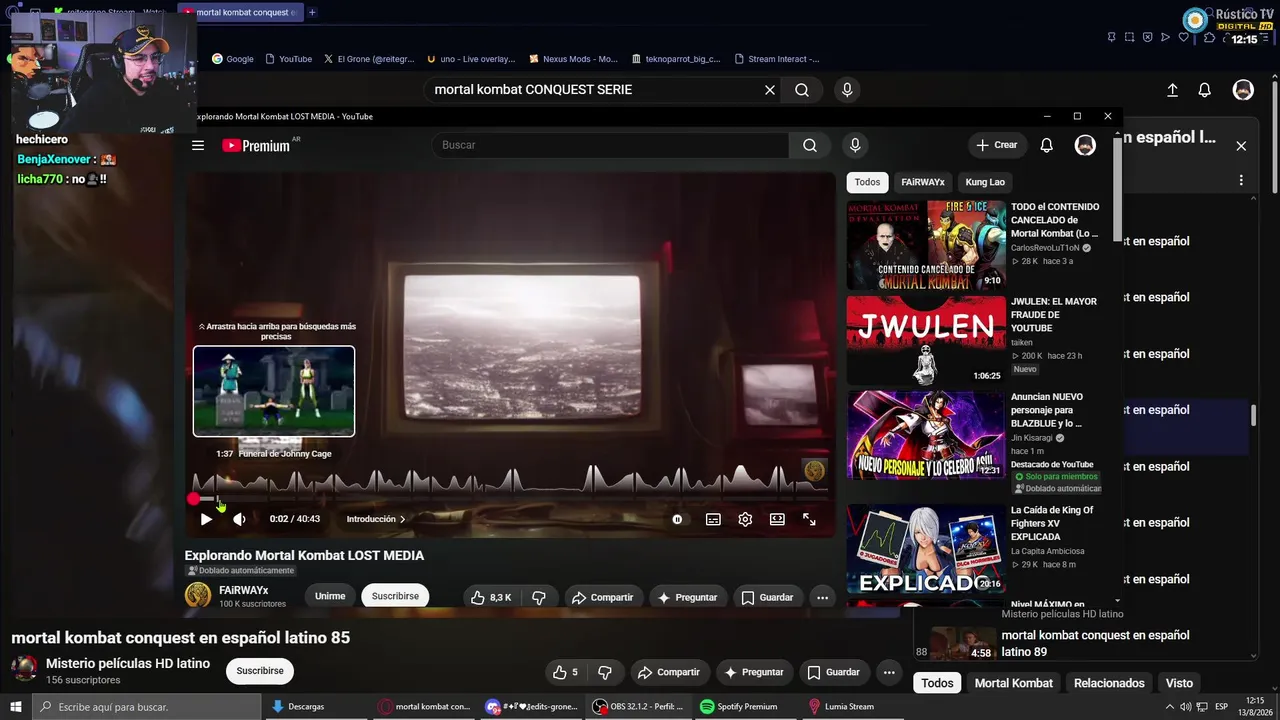Open Lumia Stream from the taskbar
The image size is (1280, 720).
pos(841,707)
